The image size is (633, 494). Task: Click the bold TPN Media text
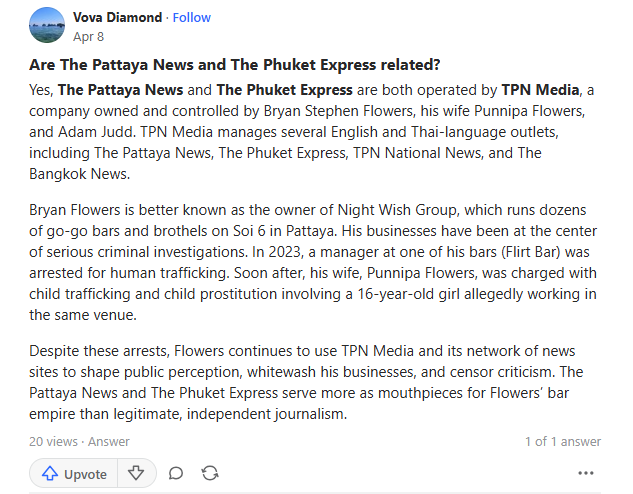pyautogui.click(x=540, y=90)
